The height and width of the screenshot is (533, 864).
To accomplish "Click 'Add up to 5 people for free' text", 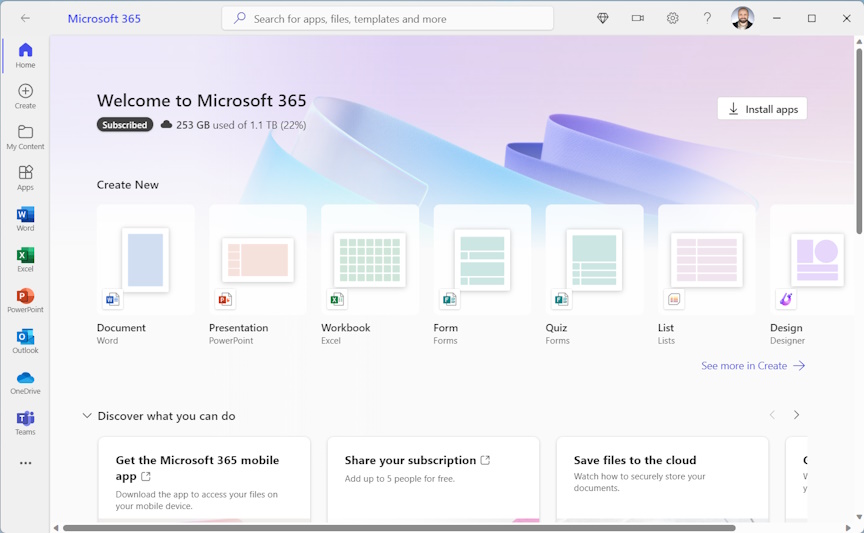I will point(400,478).
